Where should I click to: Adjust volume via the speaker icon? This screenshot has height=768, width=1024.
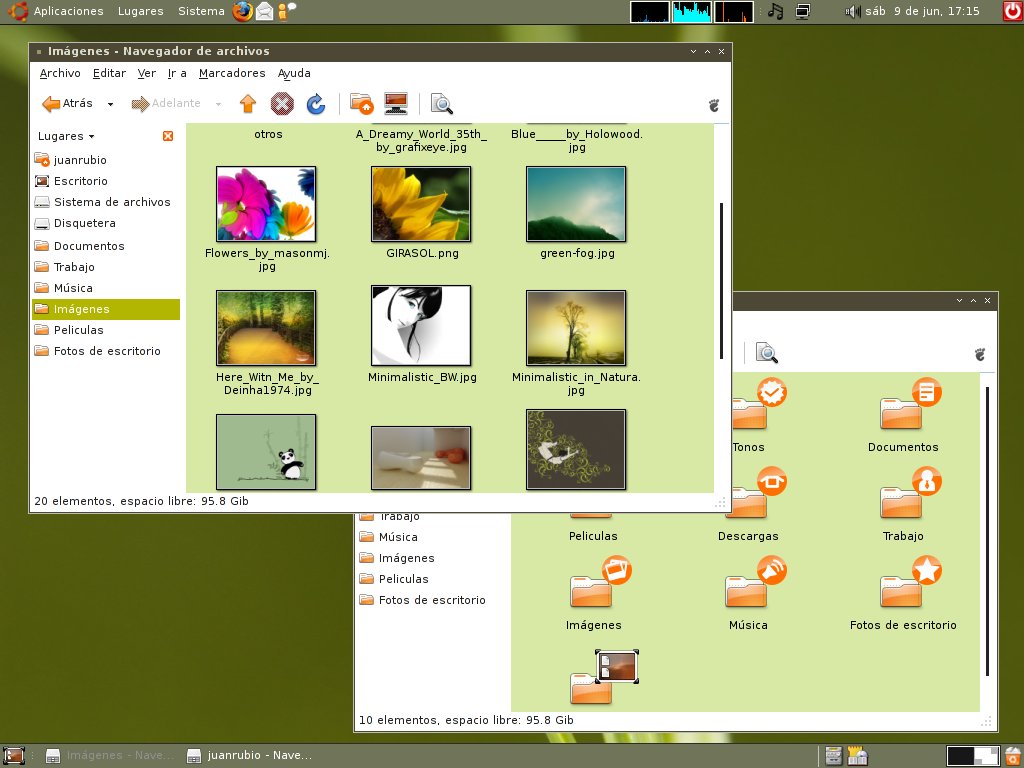852,11
